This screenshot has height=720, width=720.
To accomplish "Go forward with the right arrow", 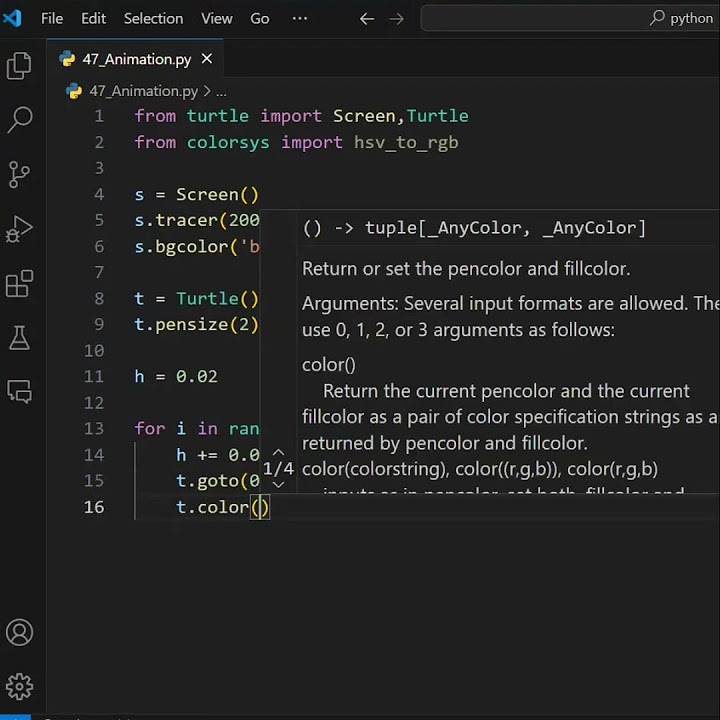I will tap(397, 19).
